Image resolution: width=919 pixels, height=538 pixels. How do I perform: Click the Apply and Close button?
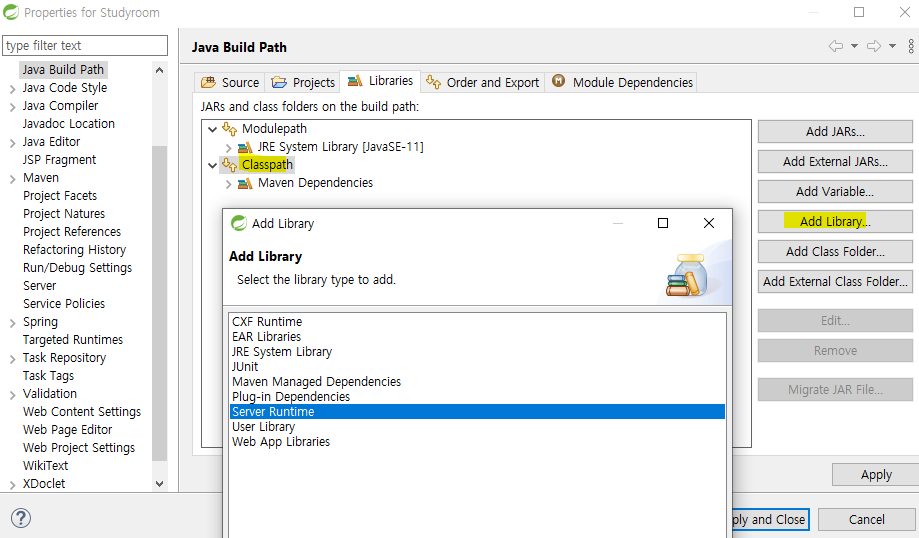pyautogui.click(x=771, y=519)
